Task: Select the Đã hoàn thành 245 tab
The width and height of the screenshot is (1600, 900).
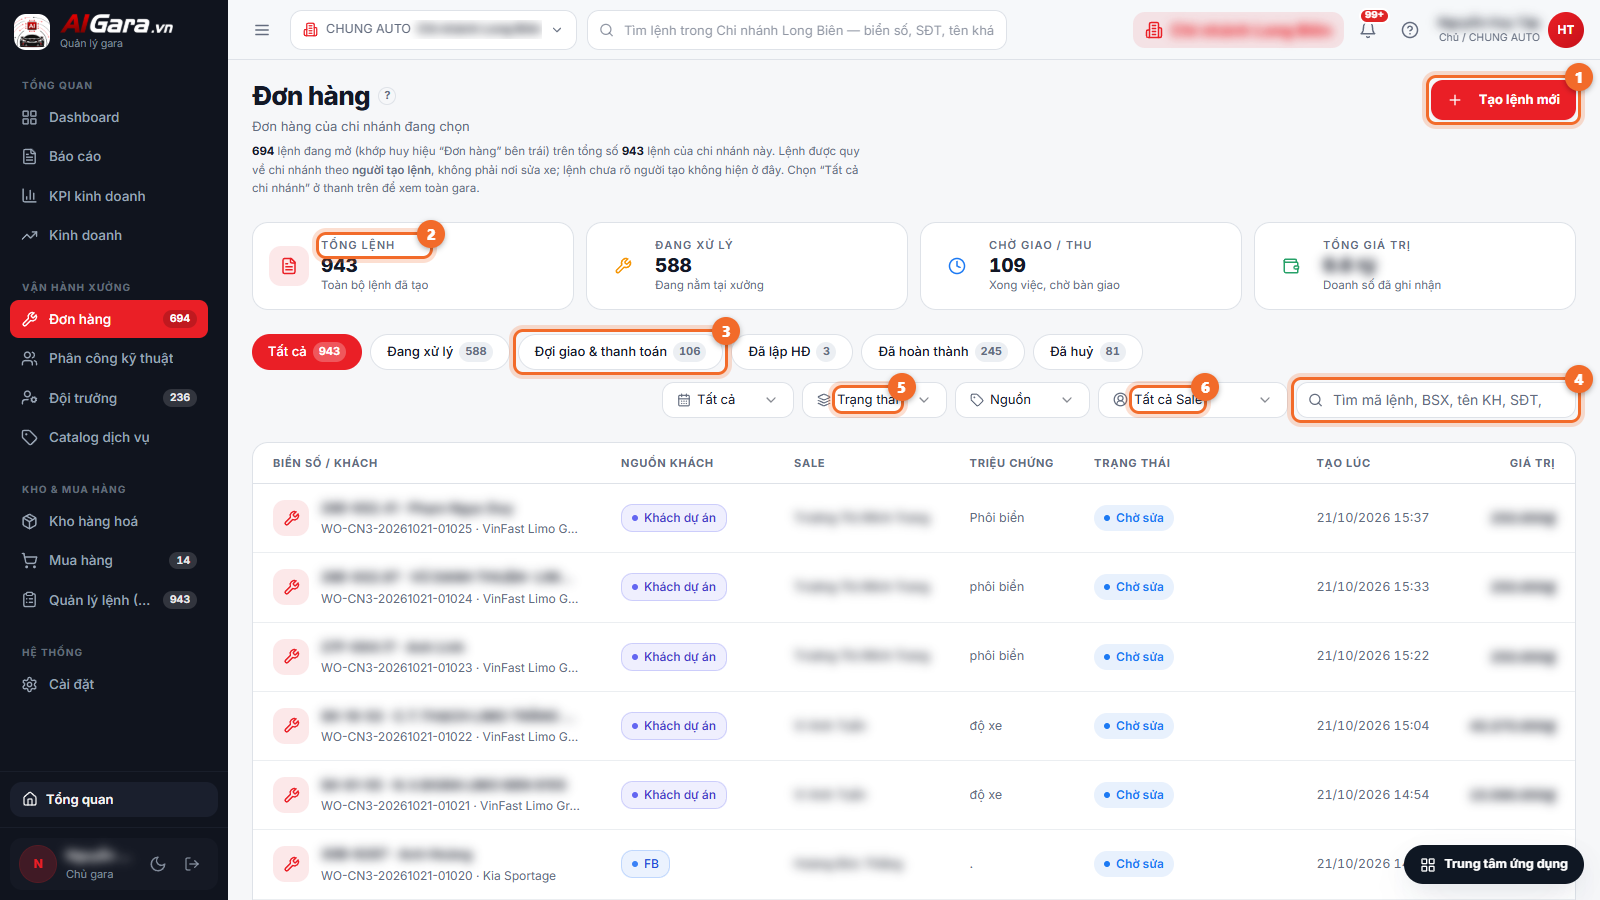Action: pos(942,352)
